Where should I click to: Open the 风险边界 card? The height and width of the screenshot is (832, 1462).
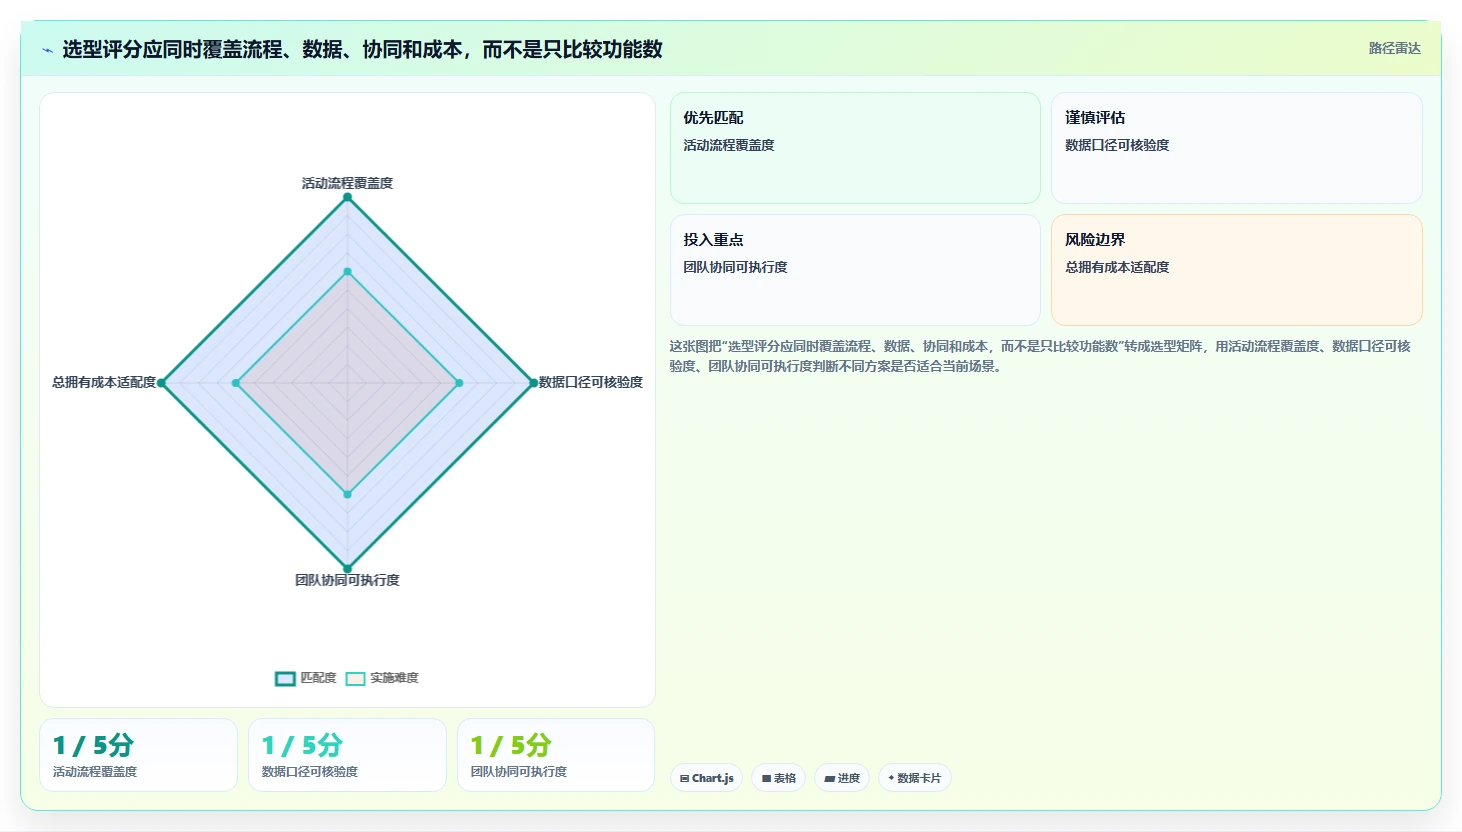point(1237,270)
